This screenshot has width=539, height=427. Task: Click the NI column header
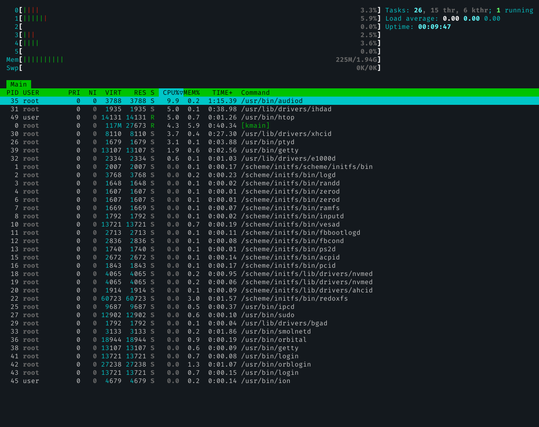(92, 92)
